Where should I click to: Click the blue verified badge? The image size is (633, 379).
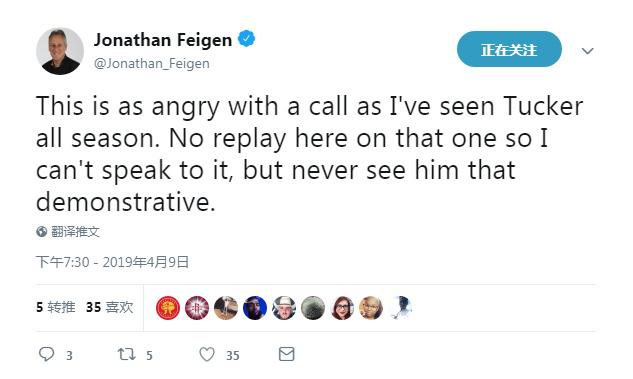pyautogui.click(x=246, y=39)
